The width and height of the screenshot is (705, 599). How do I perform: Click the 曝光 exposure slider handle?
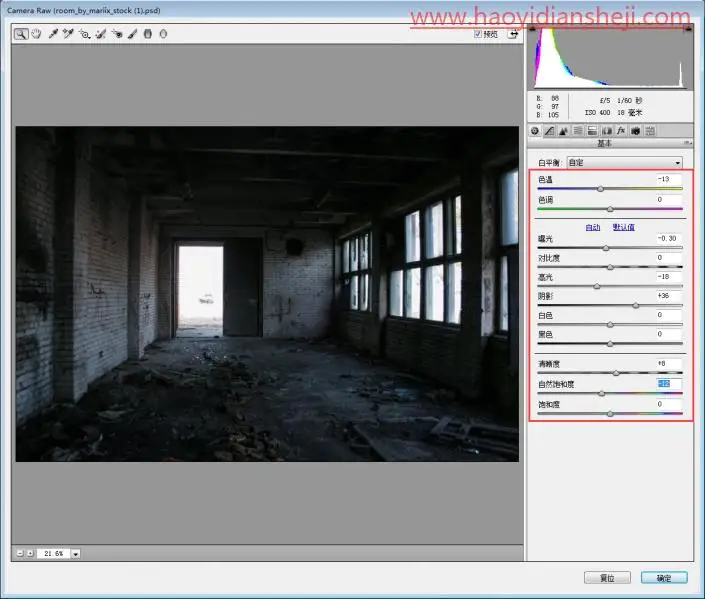point(606,248)
